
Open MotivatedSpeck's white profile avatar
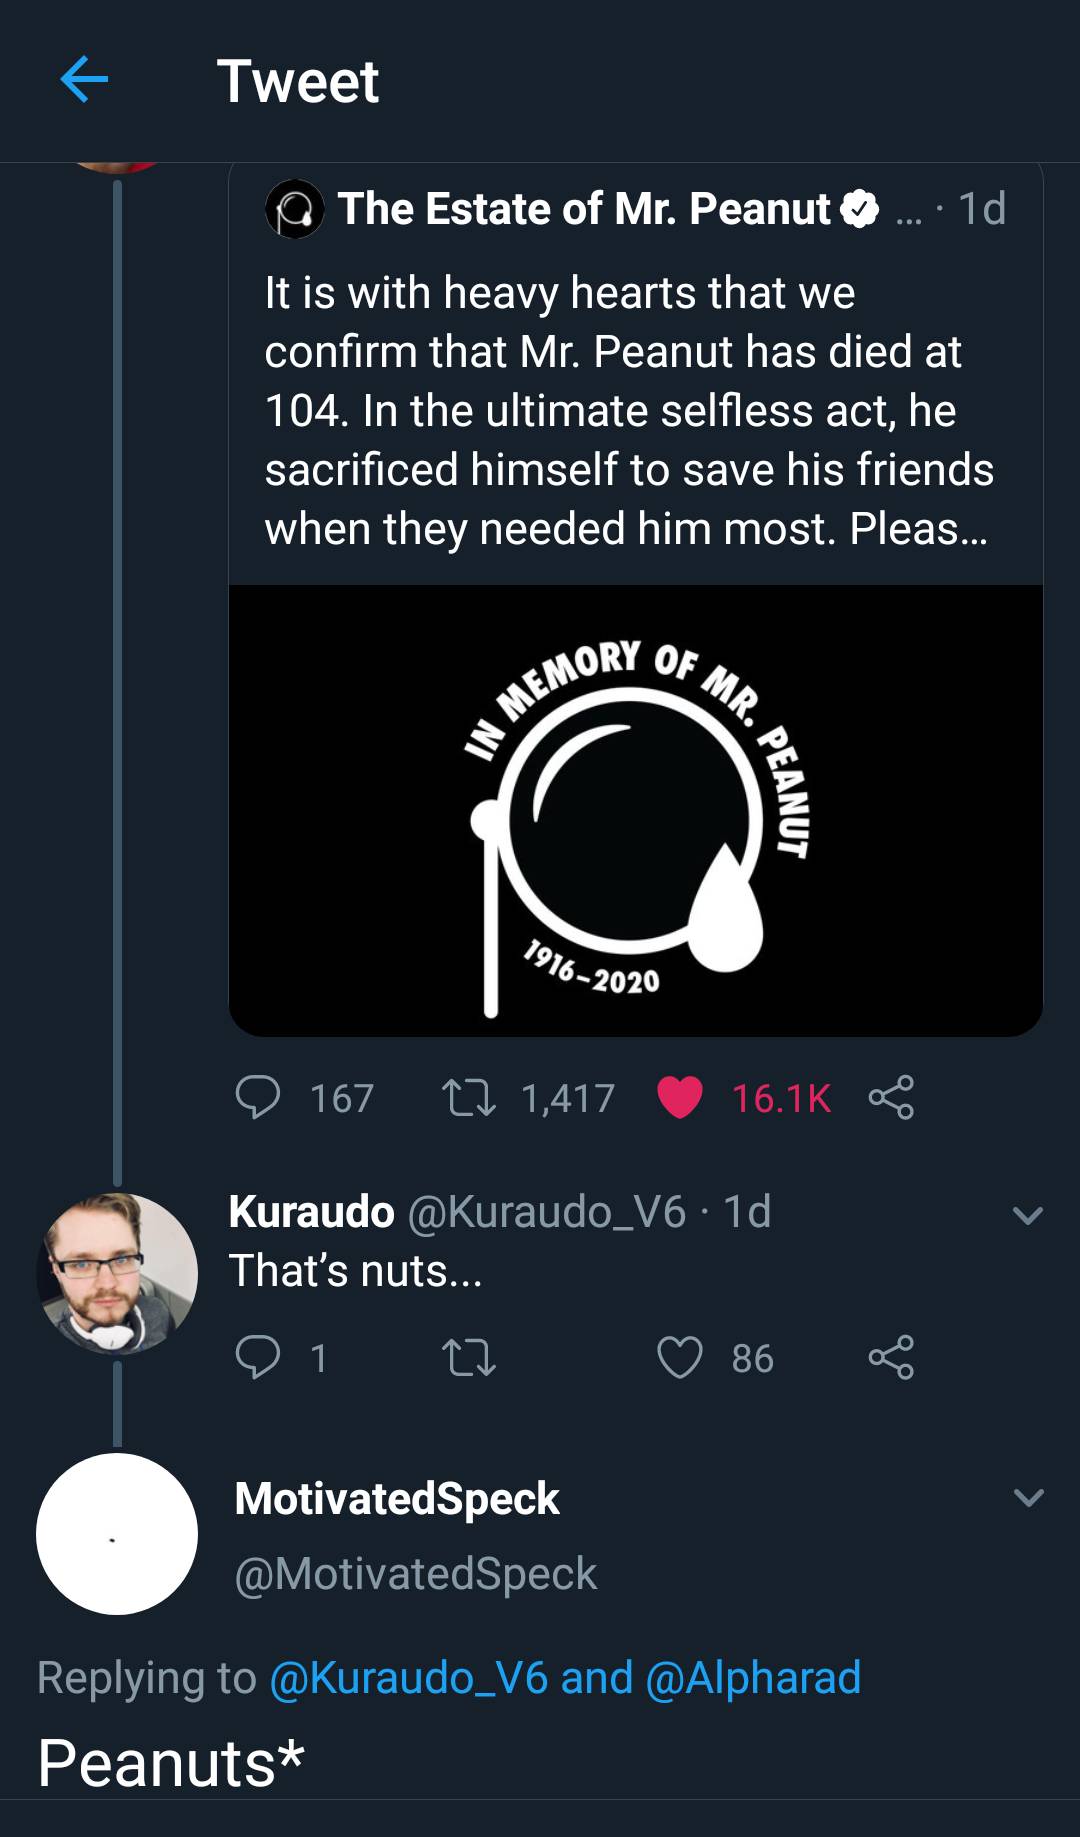pos(117,1534)
